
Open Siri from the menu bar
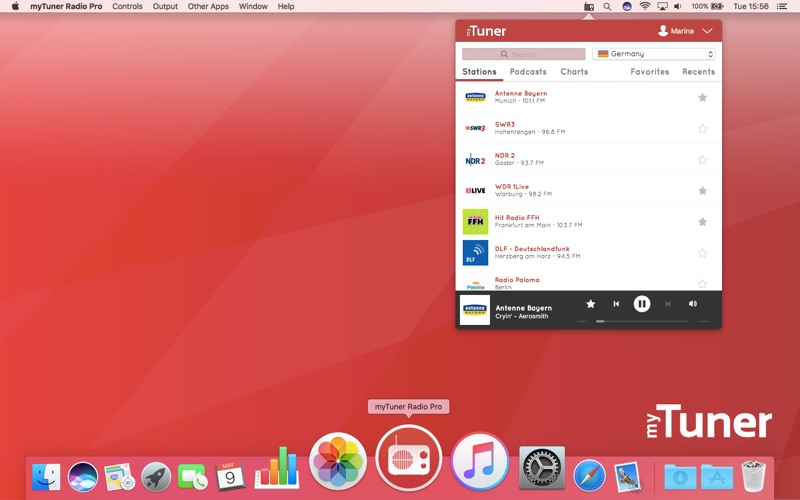click(x=627, y=7)
